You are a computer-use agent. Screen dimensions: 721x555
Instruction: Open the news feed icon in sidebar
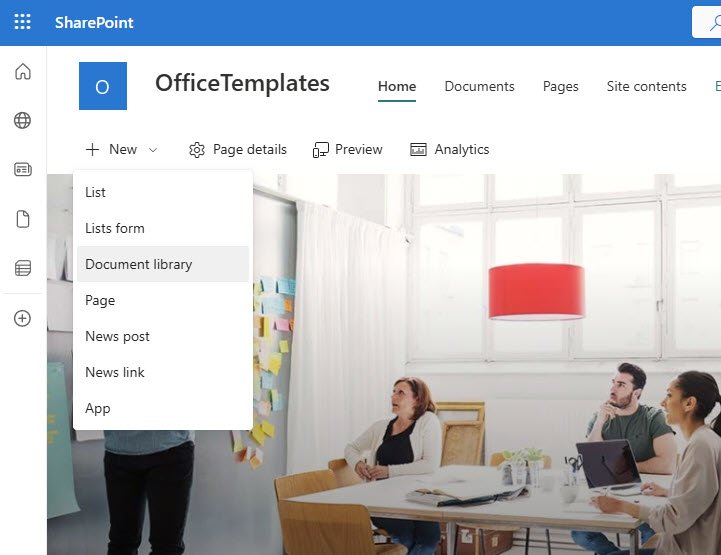(x=22, y=170)
